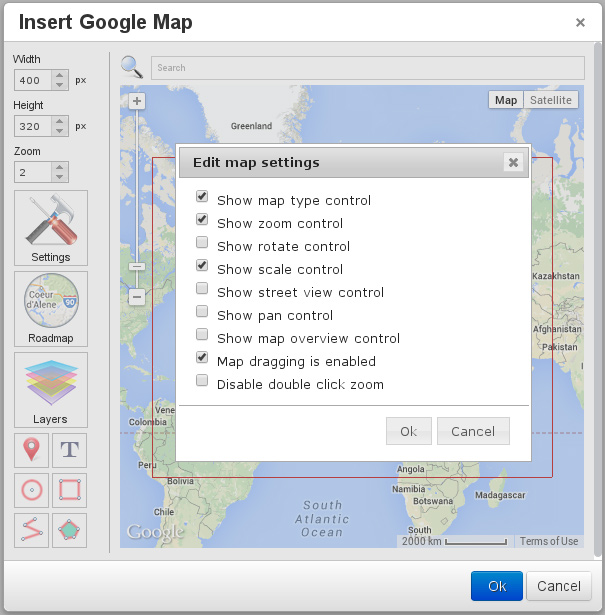Image resolution: width=605 pixels, height=615 pixels.
Task: Enable Show rotate control checkbox
Action: click(x=202, y=243)
